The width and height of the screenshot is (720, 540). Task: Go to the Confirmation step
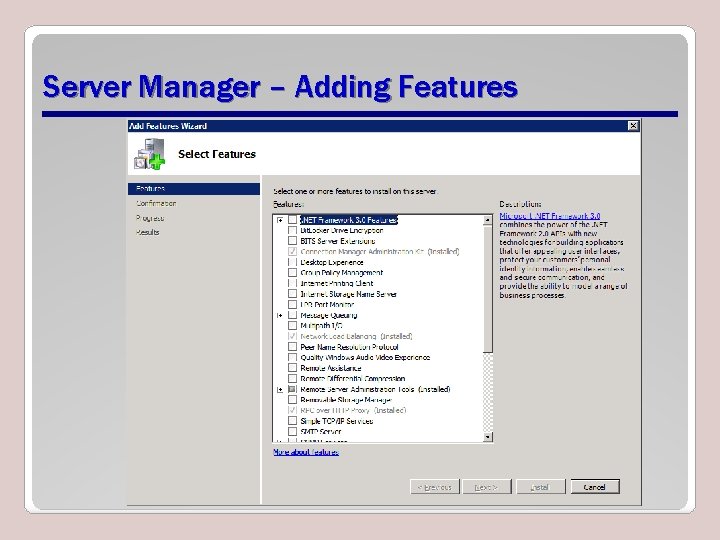point(156,203)
